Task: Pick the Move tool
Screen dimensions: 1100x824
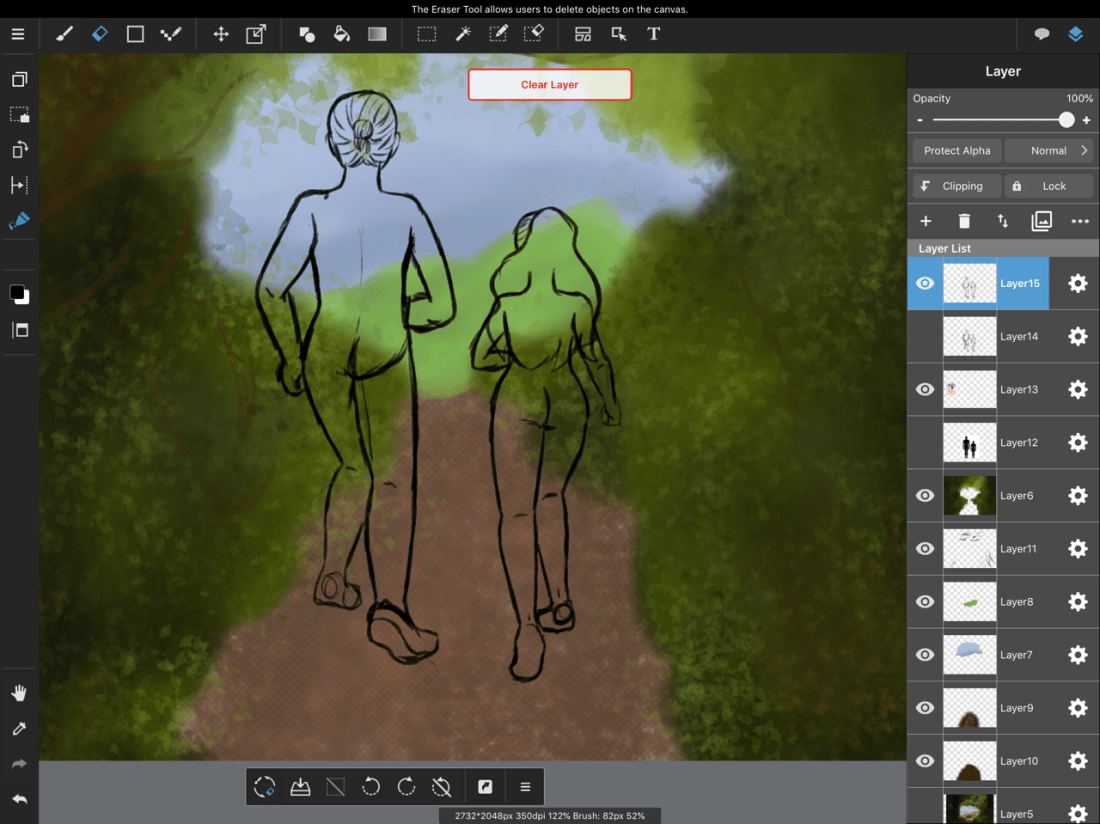Action: pyautogui.click(x=221, y=34)
